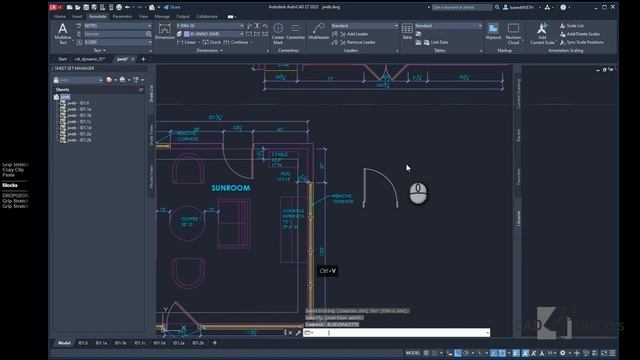Toggle polar tracking in status bar
The height and width of the screenshot is (360, 640).
pos(466,353)
